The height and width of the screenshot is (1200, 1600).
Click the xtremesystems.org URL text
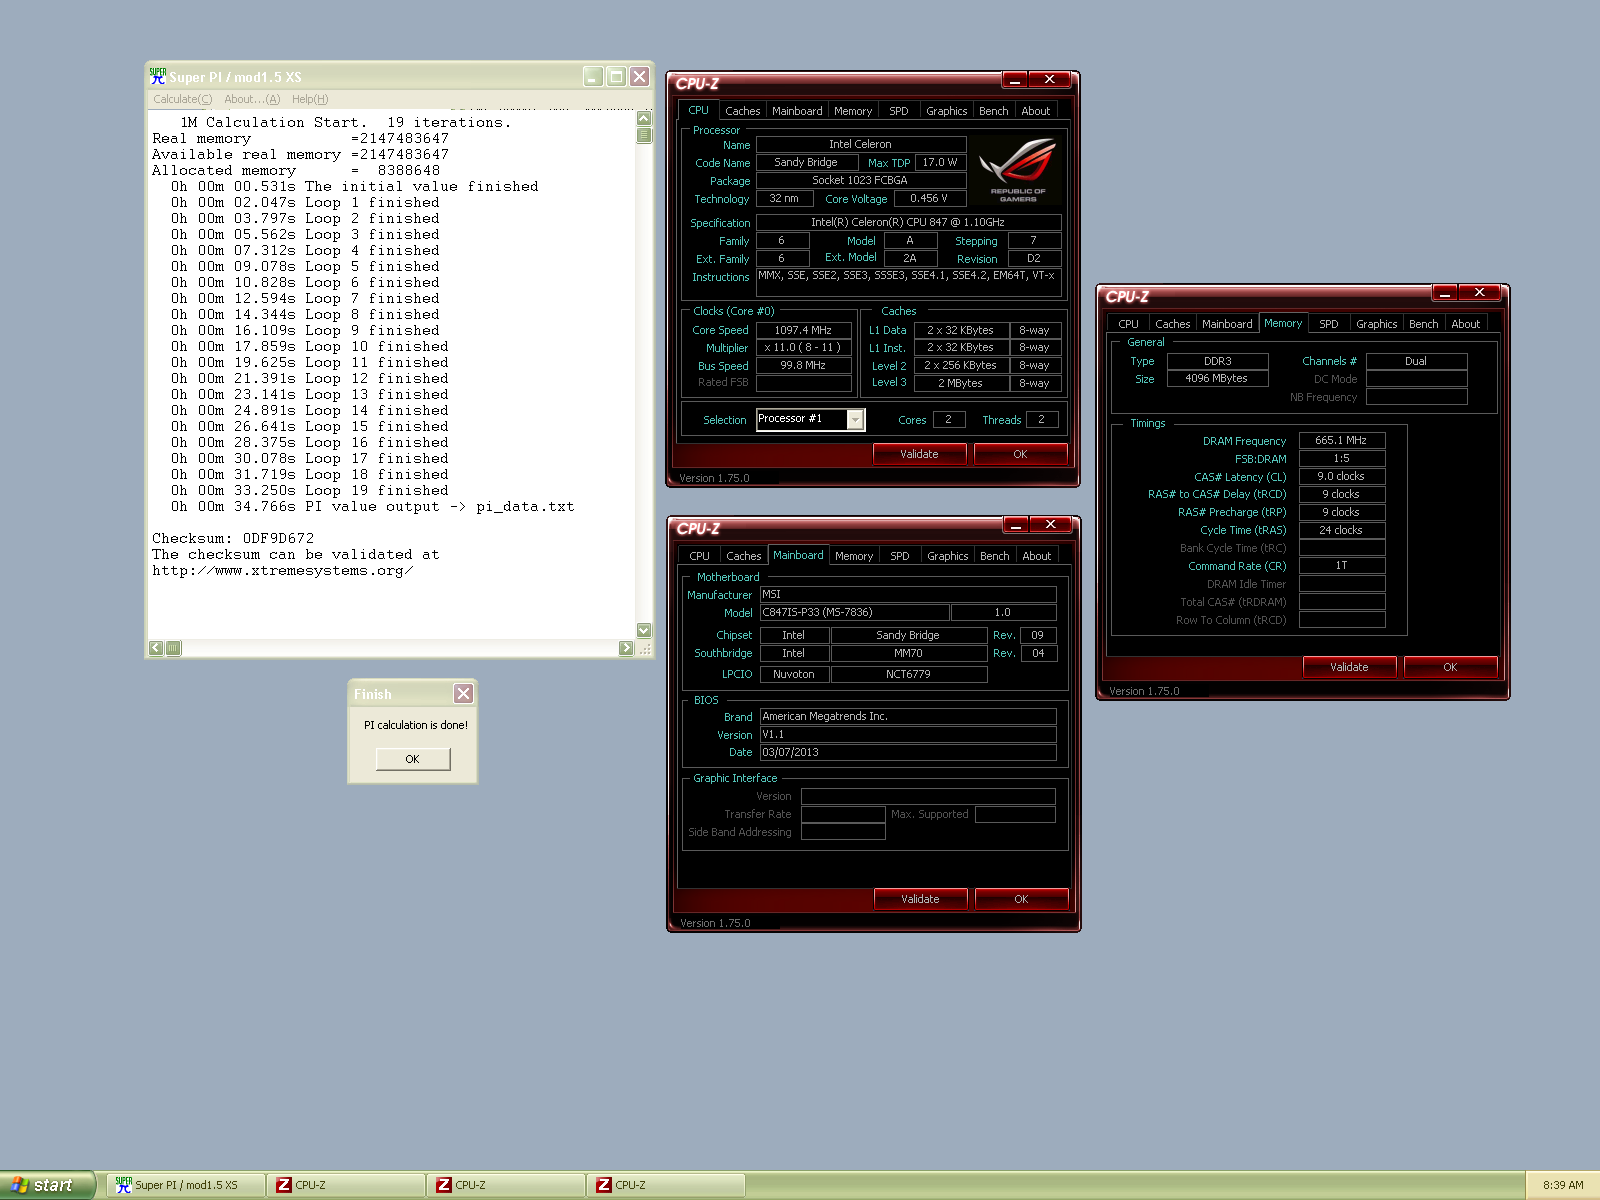coord(283,570)
